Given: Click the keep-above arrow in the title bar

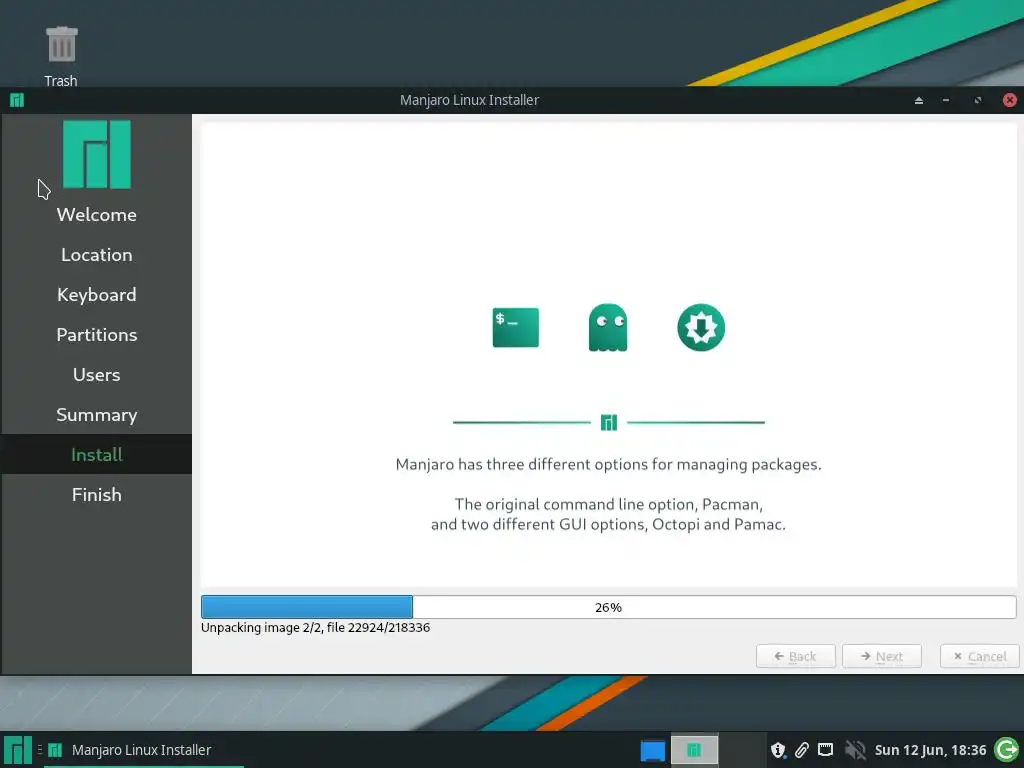Looking at the screenshot, I should (919, 100).
